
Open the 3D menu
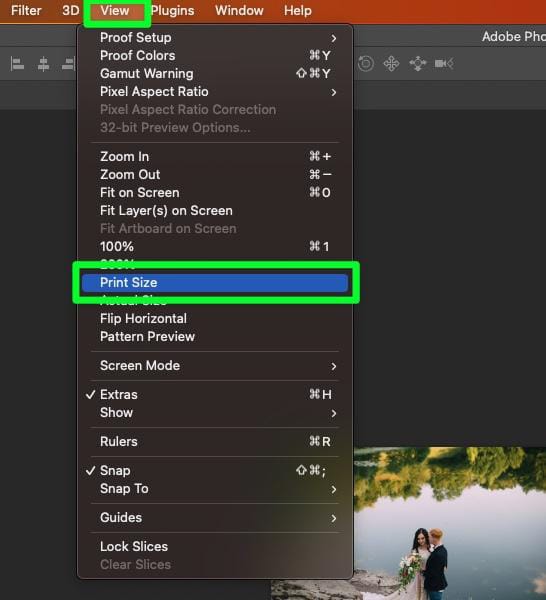[70, 10]
